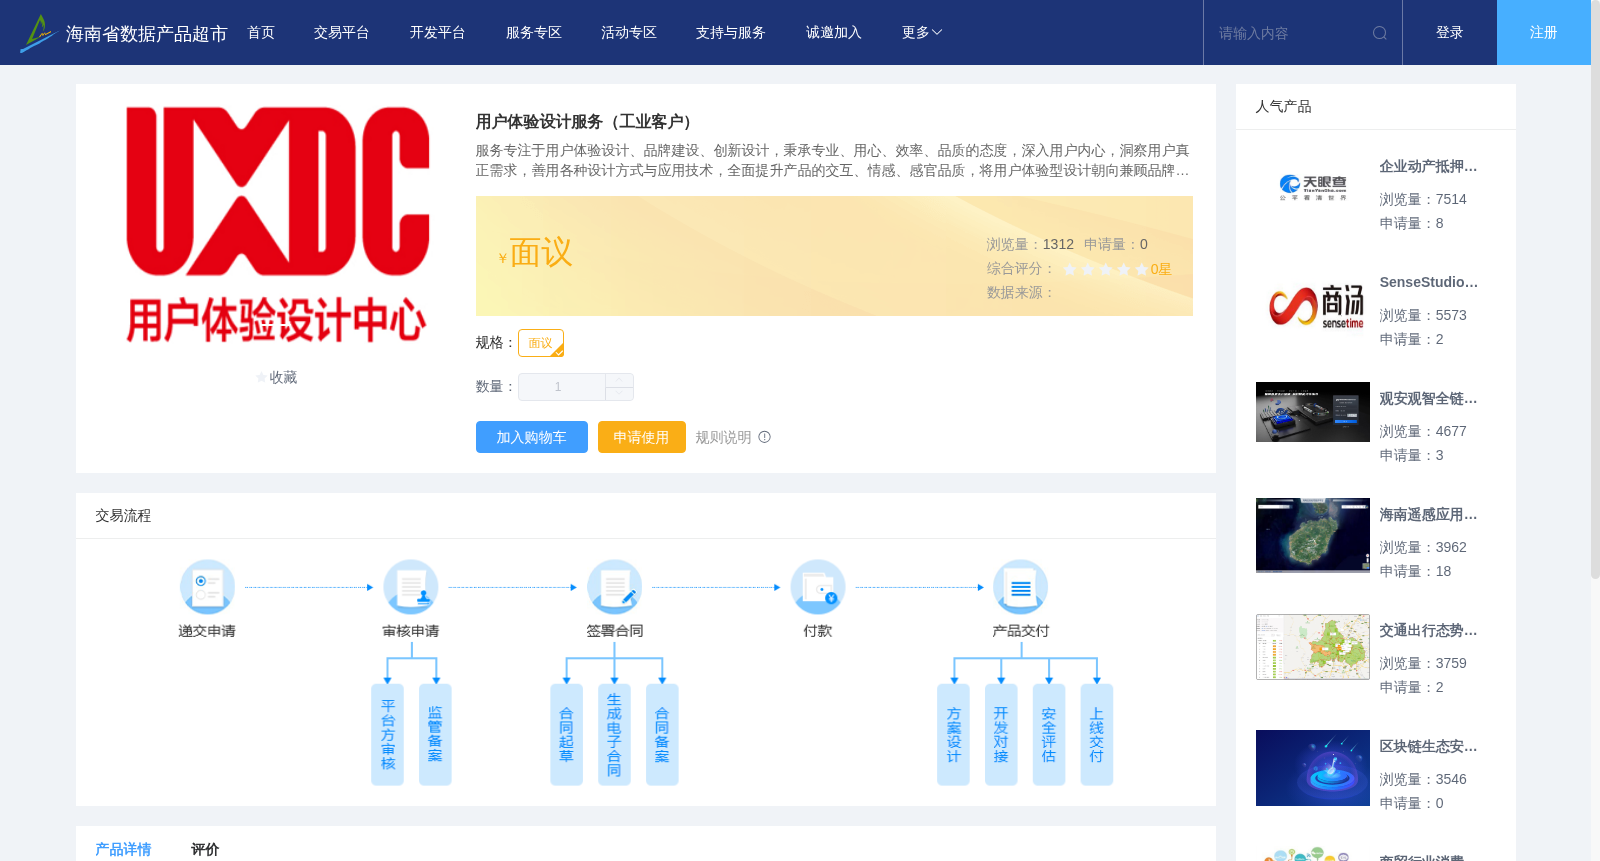Click the 合同起草 sub-step box

[566, 734]
